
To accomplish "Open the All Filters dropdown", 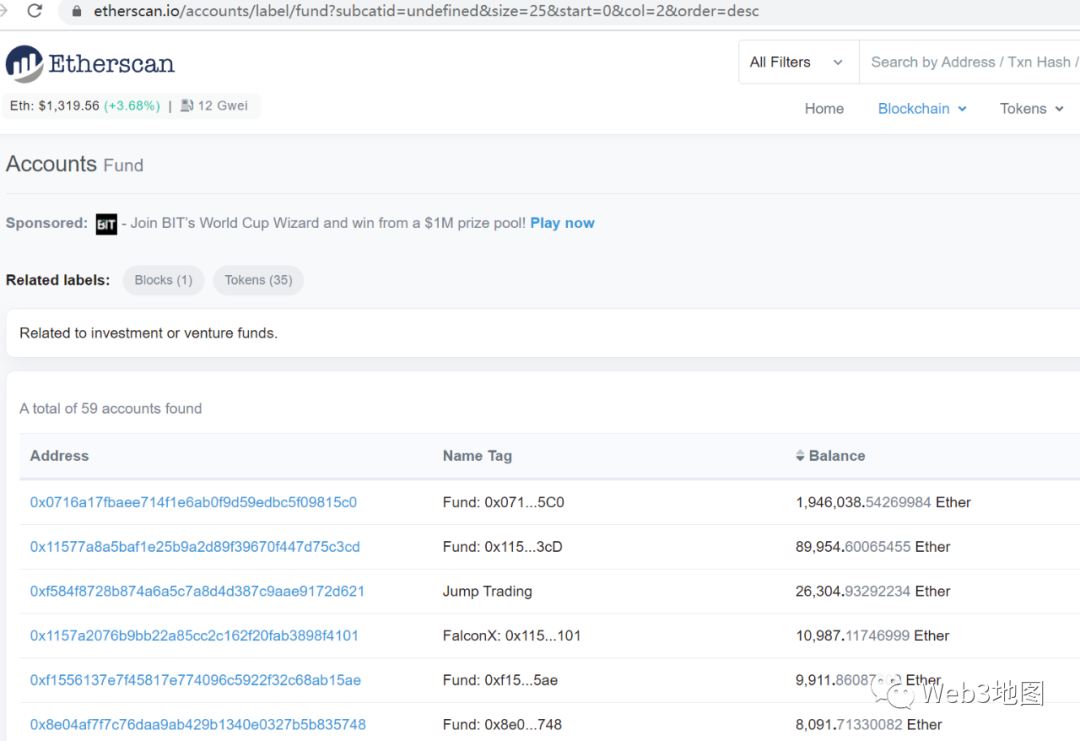I will coord(798,62).
